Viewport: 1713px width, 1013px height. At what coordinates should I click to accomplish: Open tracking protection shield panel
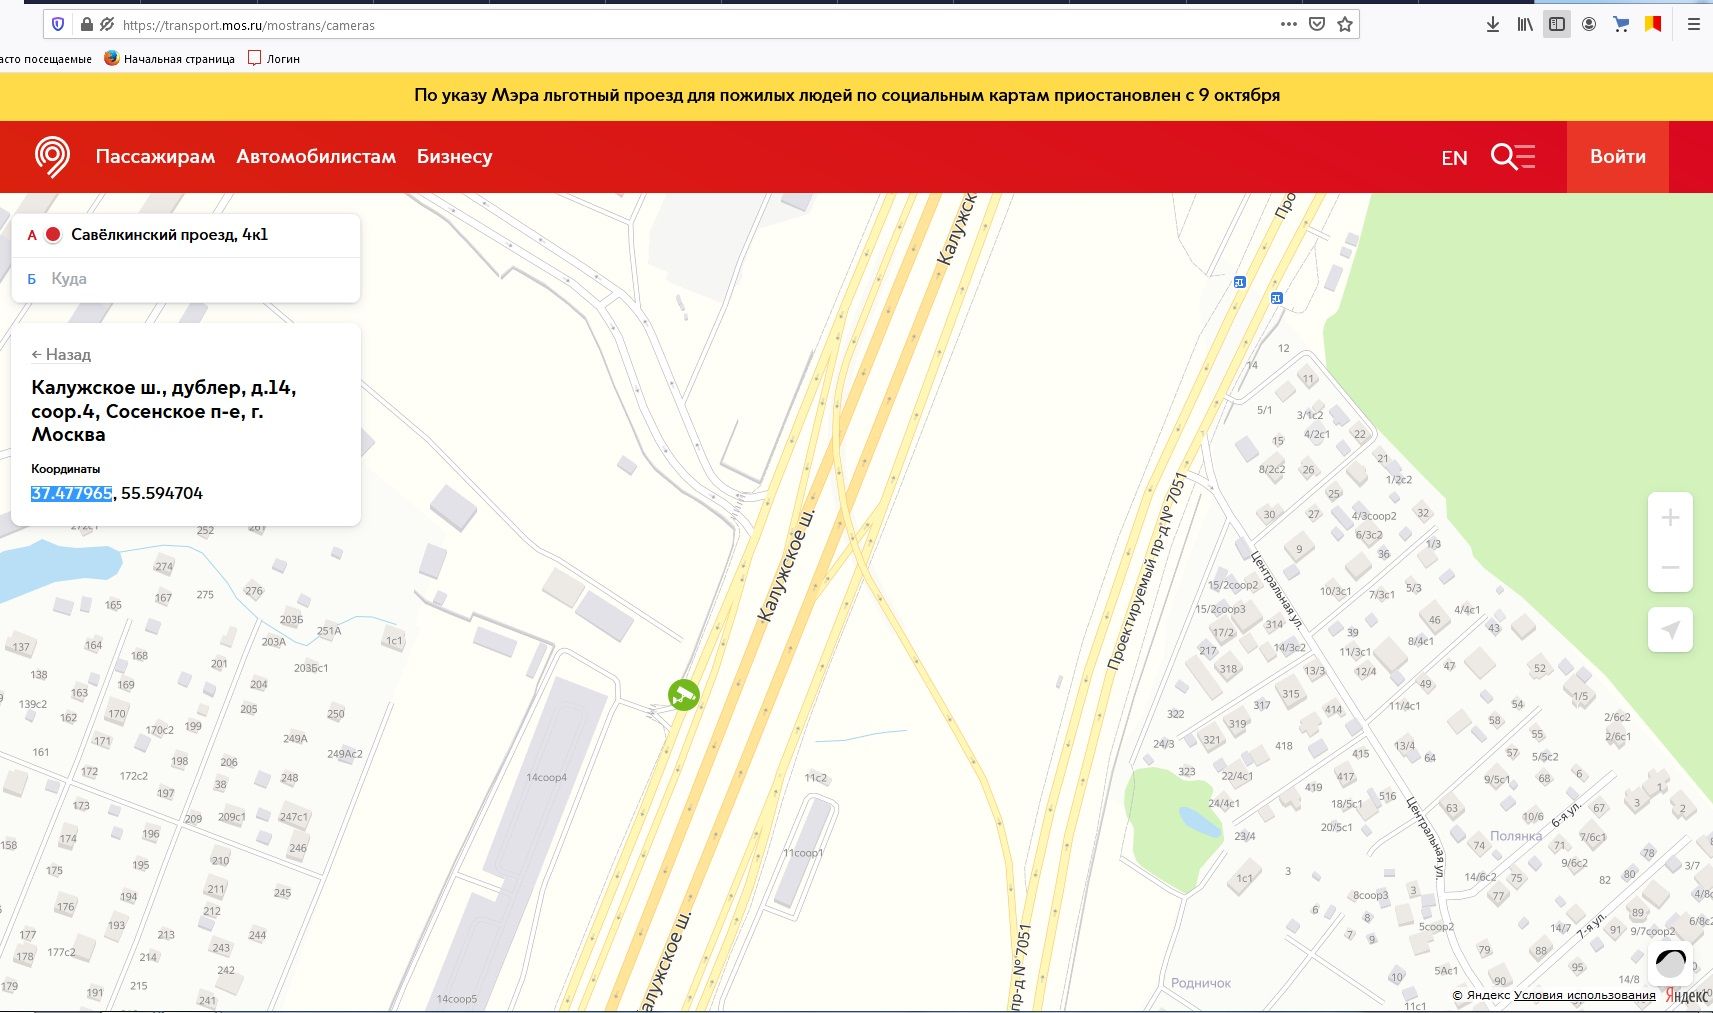[x=58, y=25]
